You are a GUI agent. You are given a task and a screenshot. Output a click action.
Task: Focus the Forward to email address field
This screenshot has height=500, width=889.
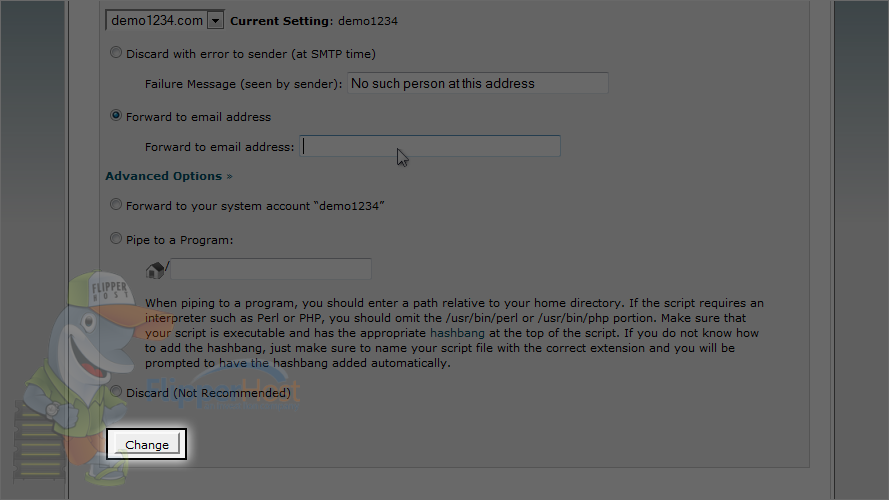pos(430,146)
